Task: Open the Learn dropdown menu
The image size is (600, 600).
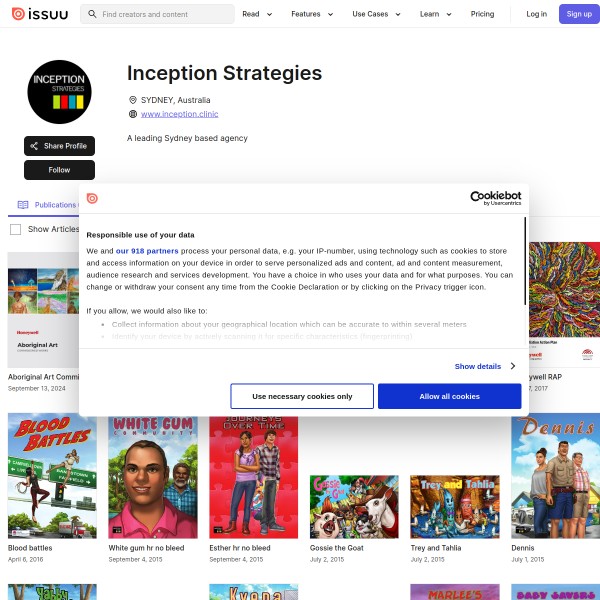Action: (436, 14)
